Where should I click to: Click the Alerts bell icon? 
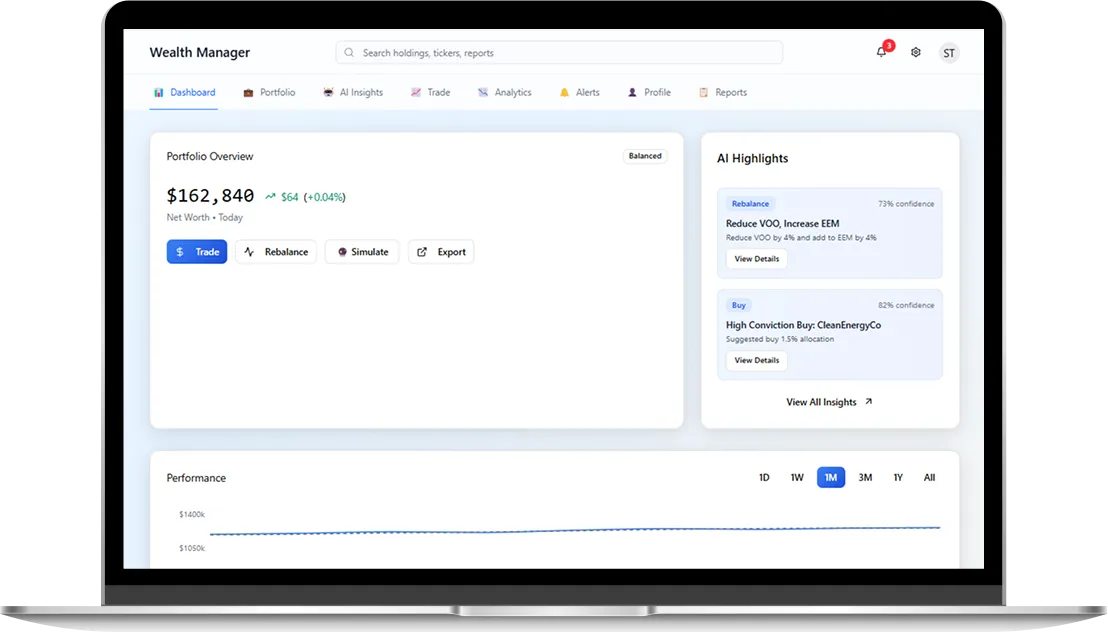click(564, 93)
